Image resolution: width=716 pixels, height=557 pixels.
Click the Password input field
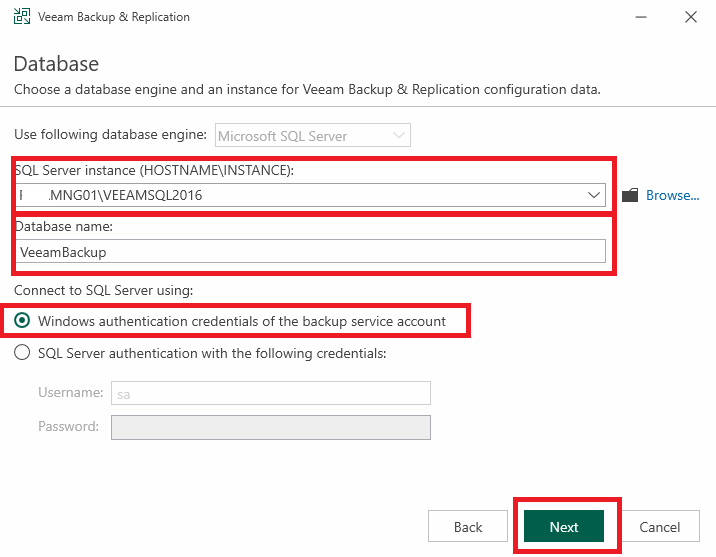pyautogui.click(x=271, y=427)
